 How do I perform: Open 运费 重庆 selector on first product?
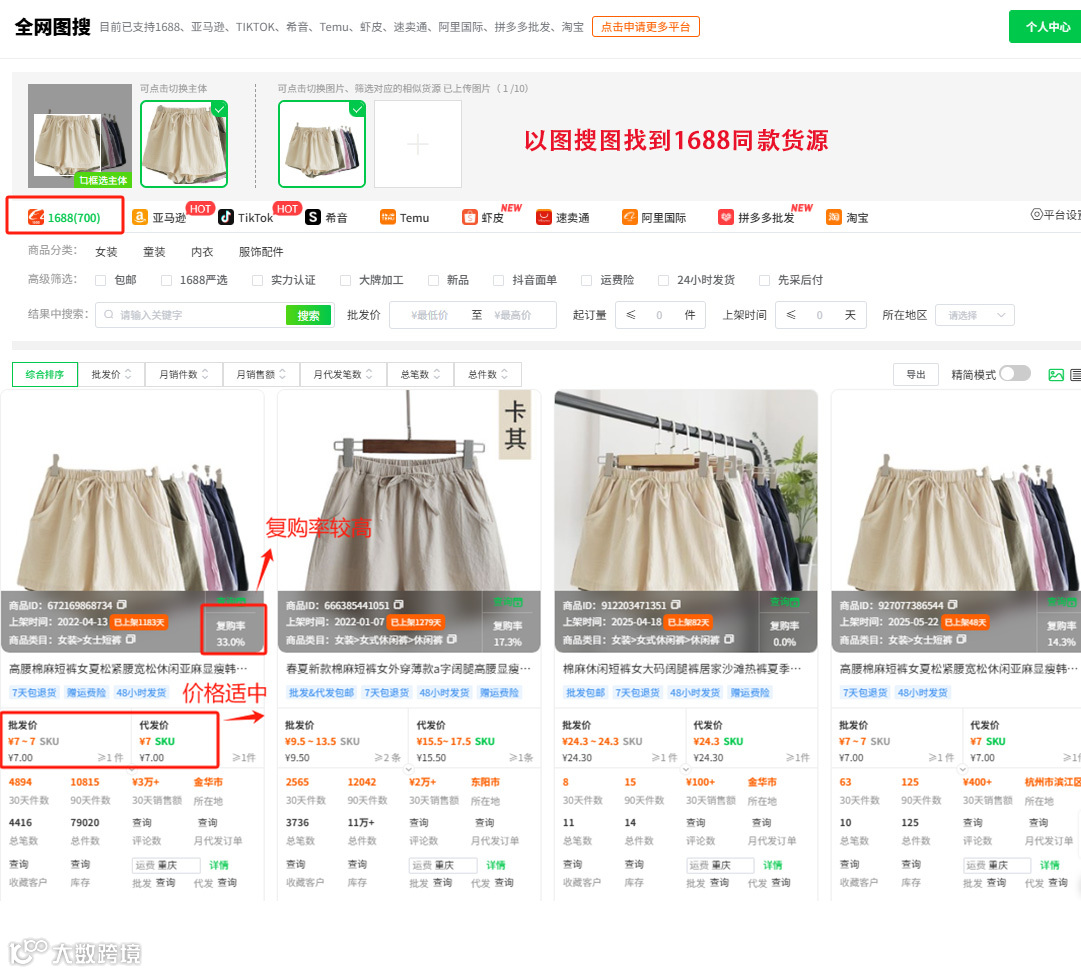coord(166,865)
